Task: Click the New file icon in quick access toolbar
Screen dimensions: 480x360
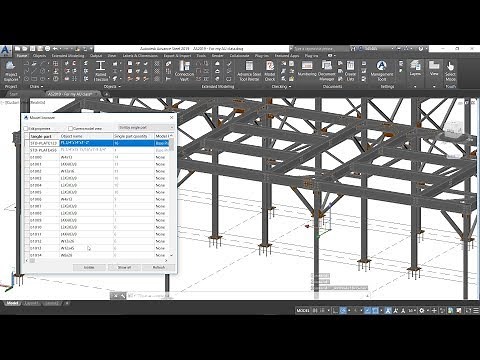Action: pyautogui.click(x=18, y=49)
